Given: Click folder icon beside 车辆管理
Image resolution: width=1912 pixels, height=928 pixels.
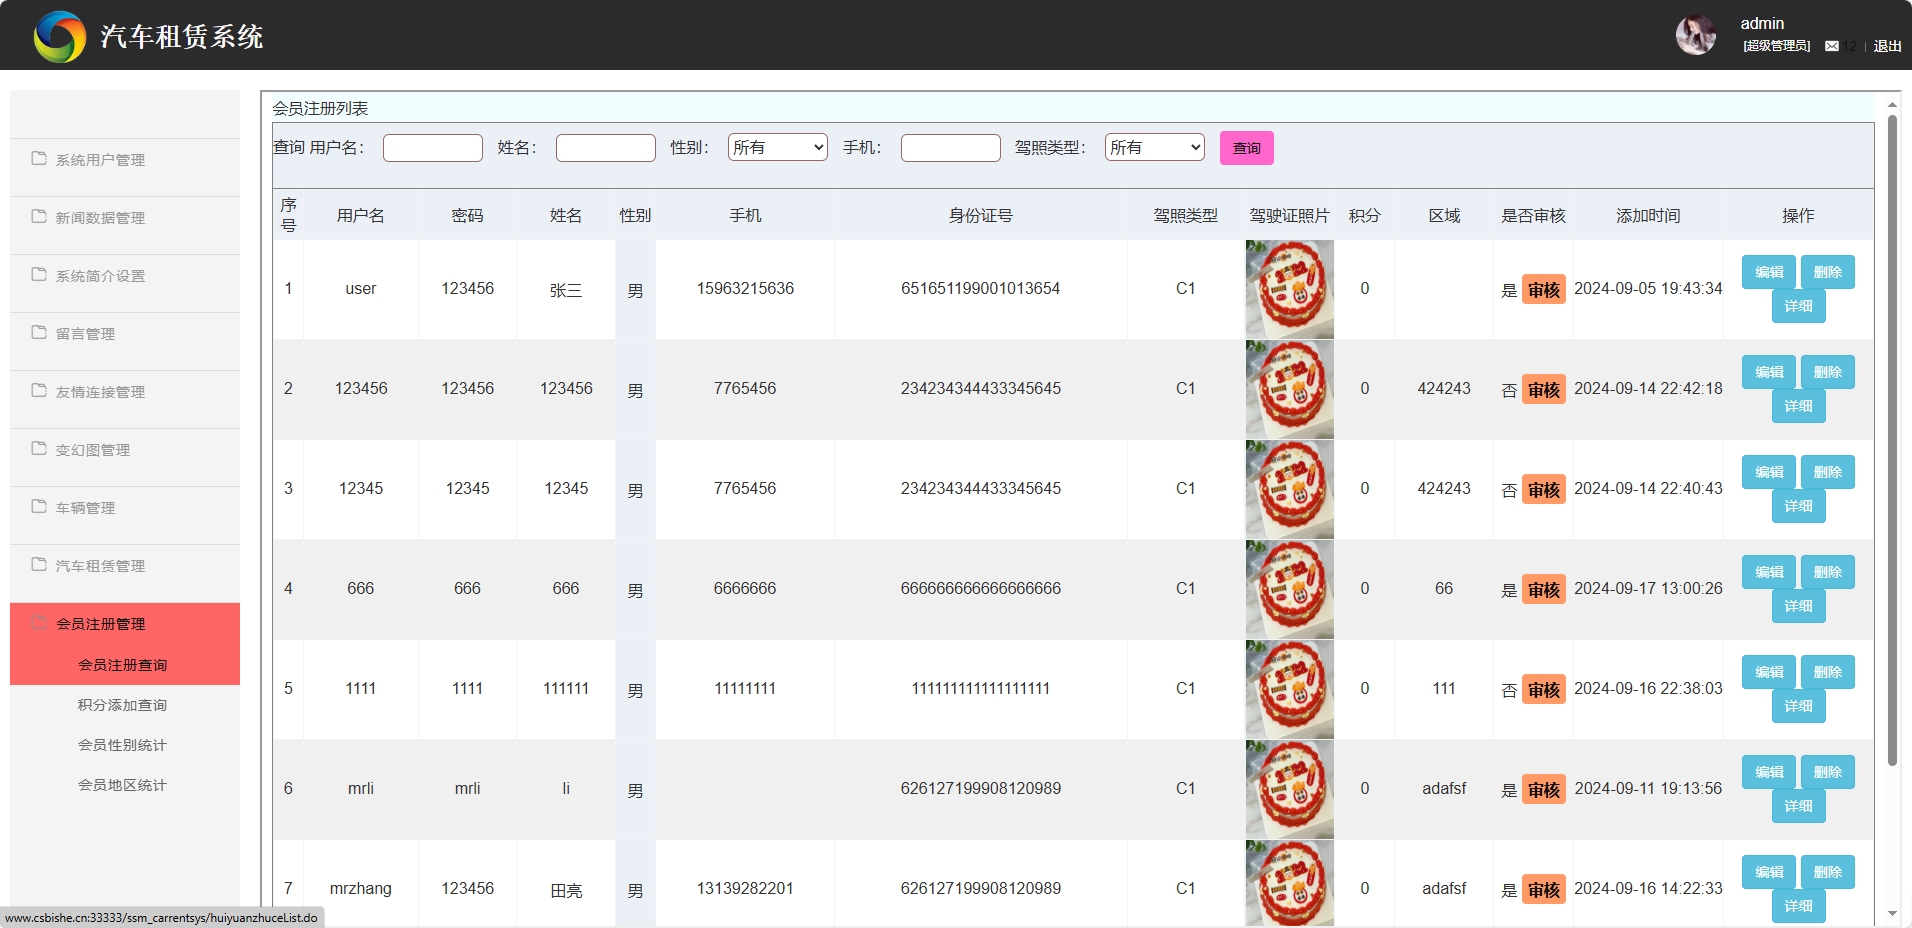Looking at the screenshot, I should point(39,507).
